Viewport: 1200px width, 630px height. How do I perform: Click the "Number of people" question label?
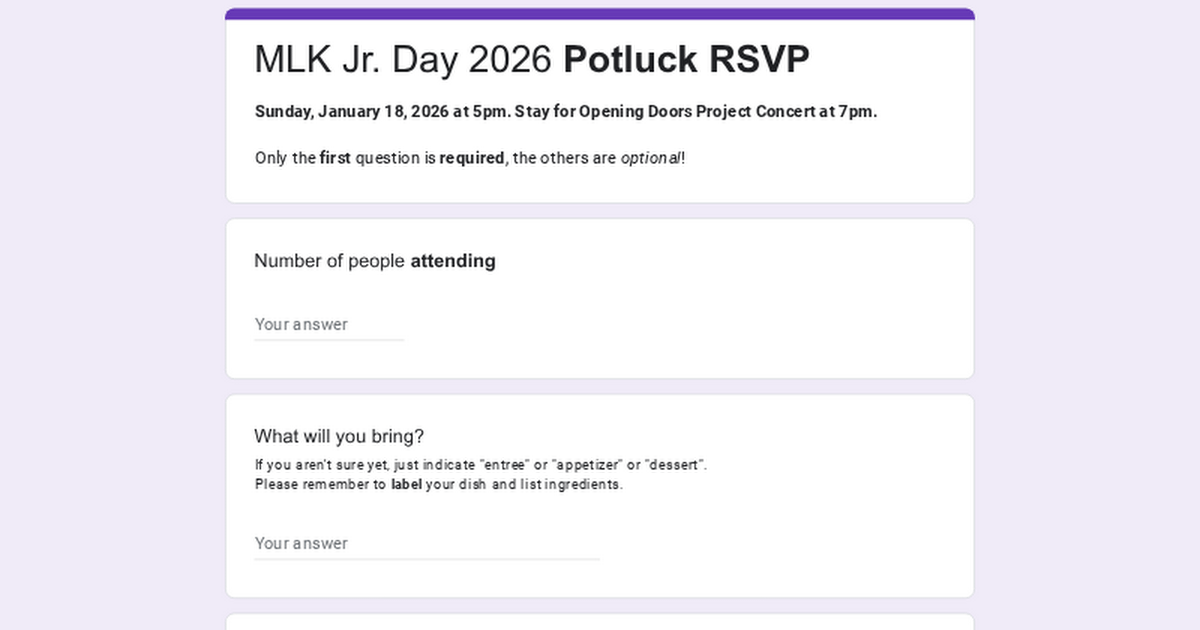tap(330, 261)
